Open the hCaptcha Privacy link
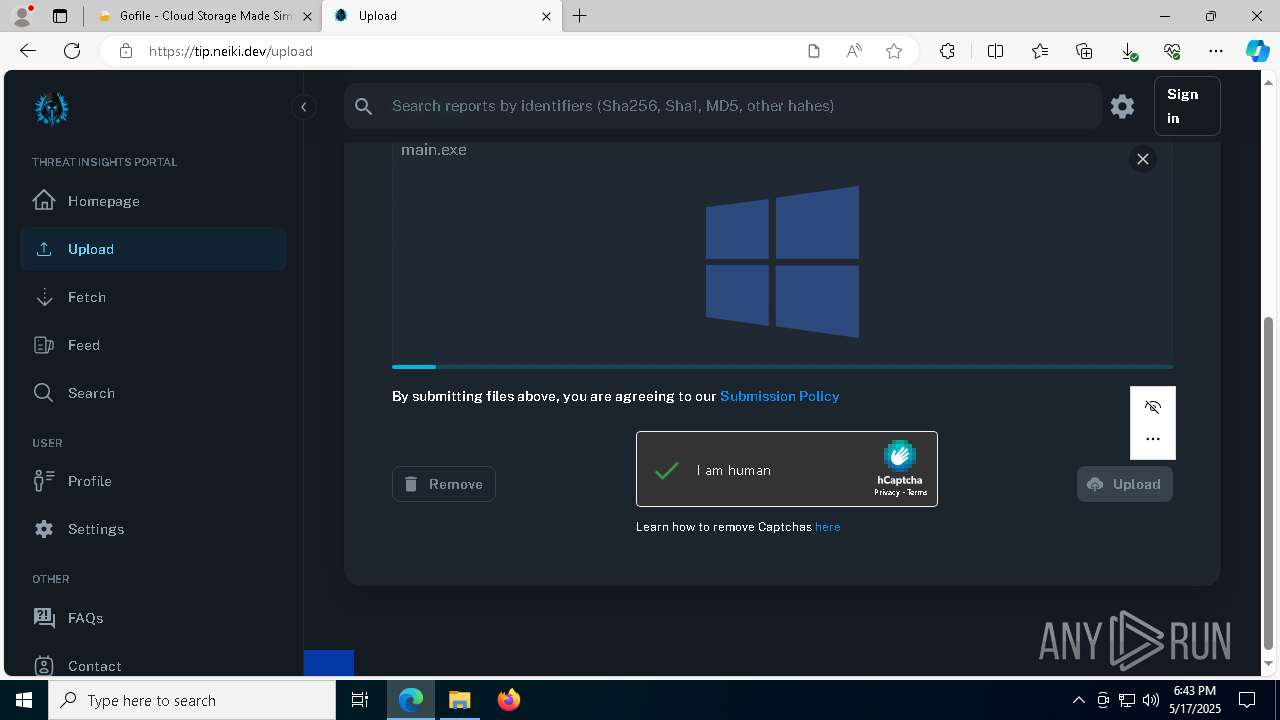 (x=886, y=493)
